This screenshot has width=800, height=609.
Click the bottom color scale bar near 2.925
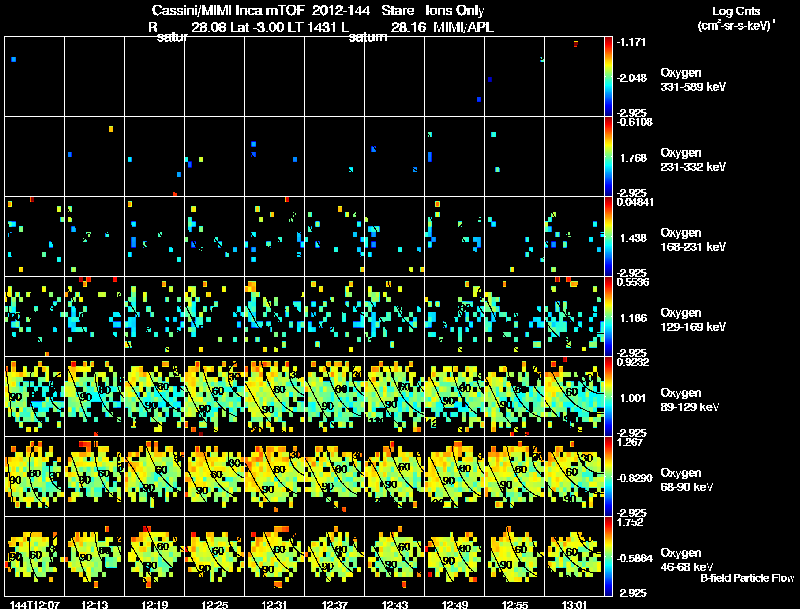[x=608, y=556]
